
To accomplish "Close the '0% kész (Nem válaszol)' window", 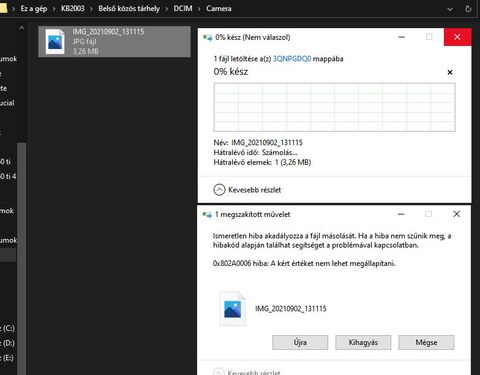I will tap(457, 37).
